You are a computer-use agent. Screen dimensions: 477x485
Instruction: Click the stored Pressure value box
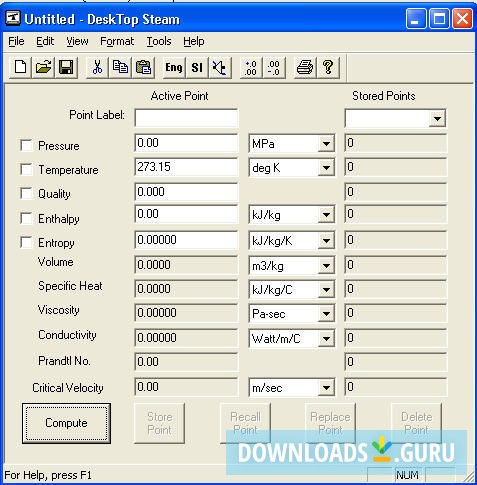coord(395,143)
